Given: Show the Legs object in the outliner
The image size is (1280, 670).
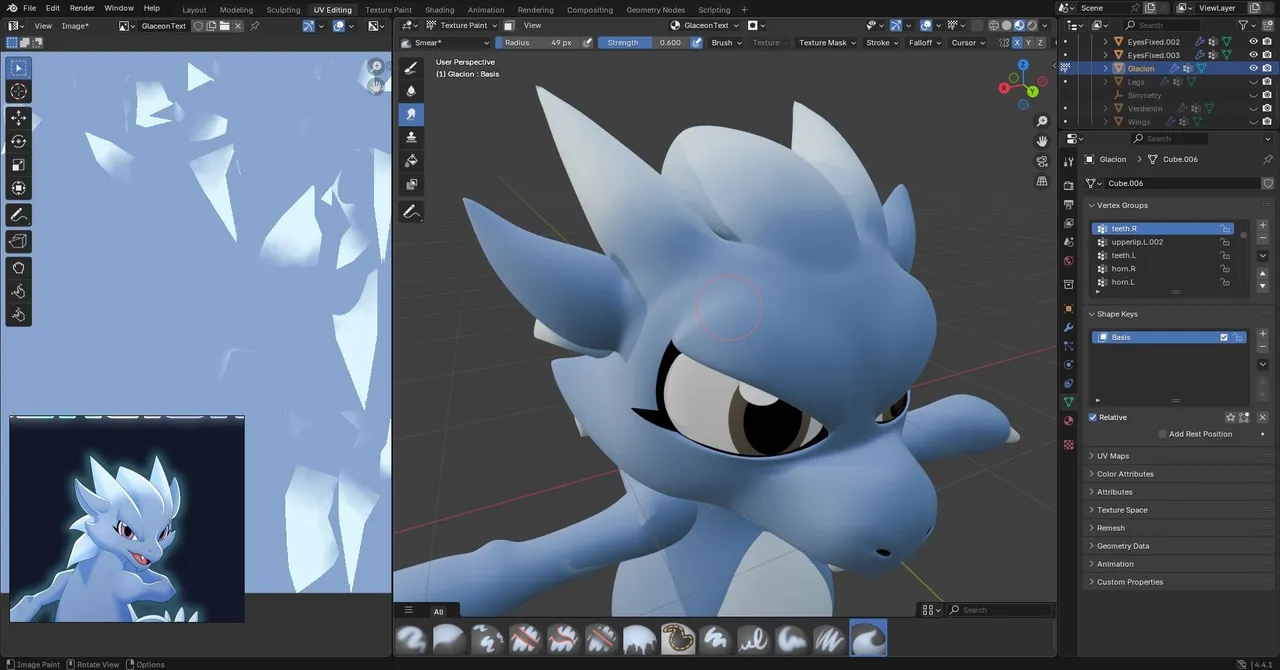Looking at the screenshot, I should [x=1254, y=82].
